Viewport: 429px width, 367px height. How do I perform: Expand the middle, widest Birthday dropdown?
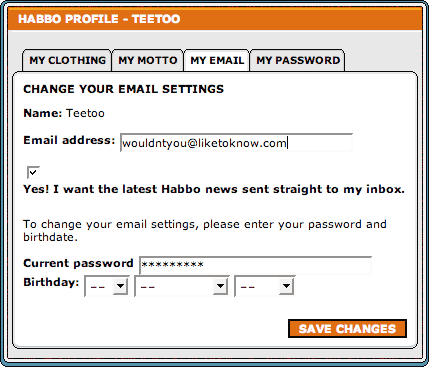(182, 286)
